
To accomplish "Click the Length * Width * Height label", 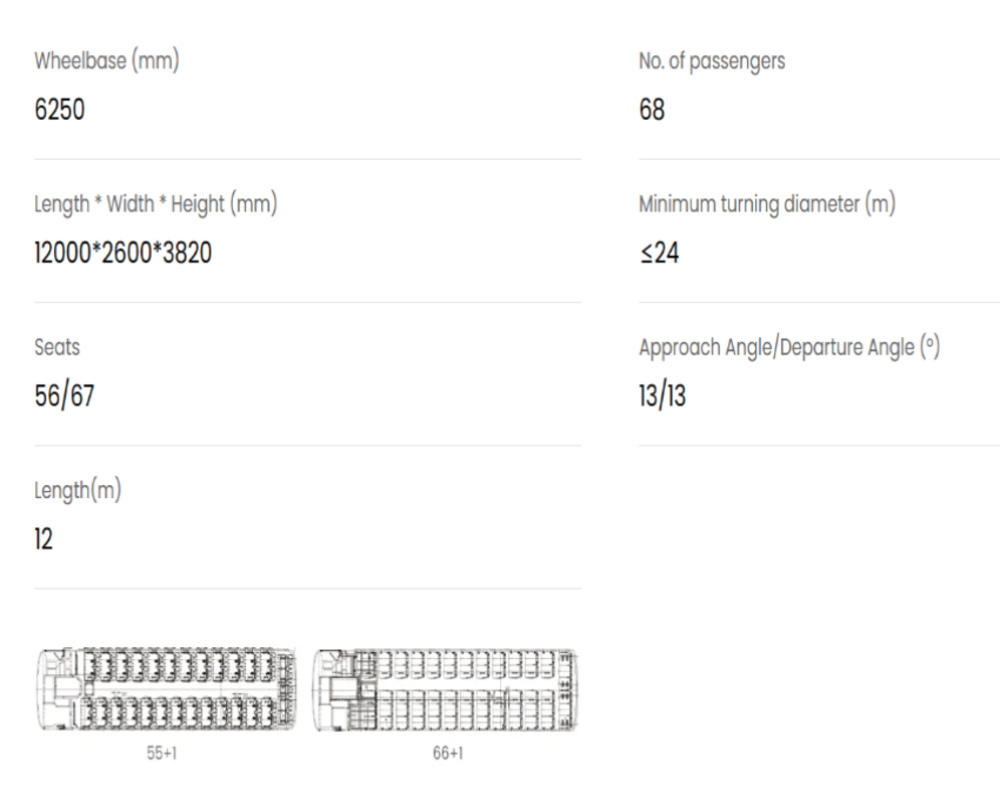I will pos(156,204).
